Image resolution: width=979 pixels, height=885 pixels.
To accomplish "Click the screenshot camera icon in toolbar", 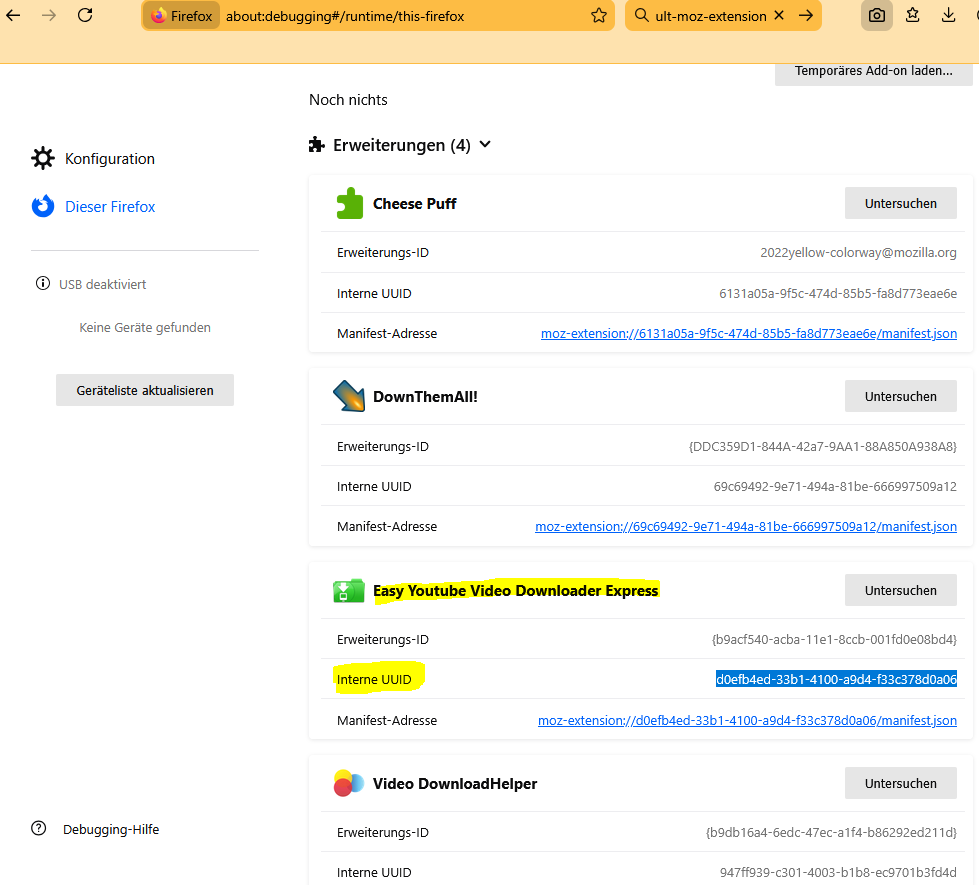I will [876, 15].
